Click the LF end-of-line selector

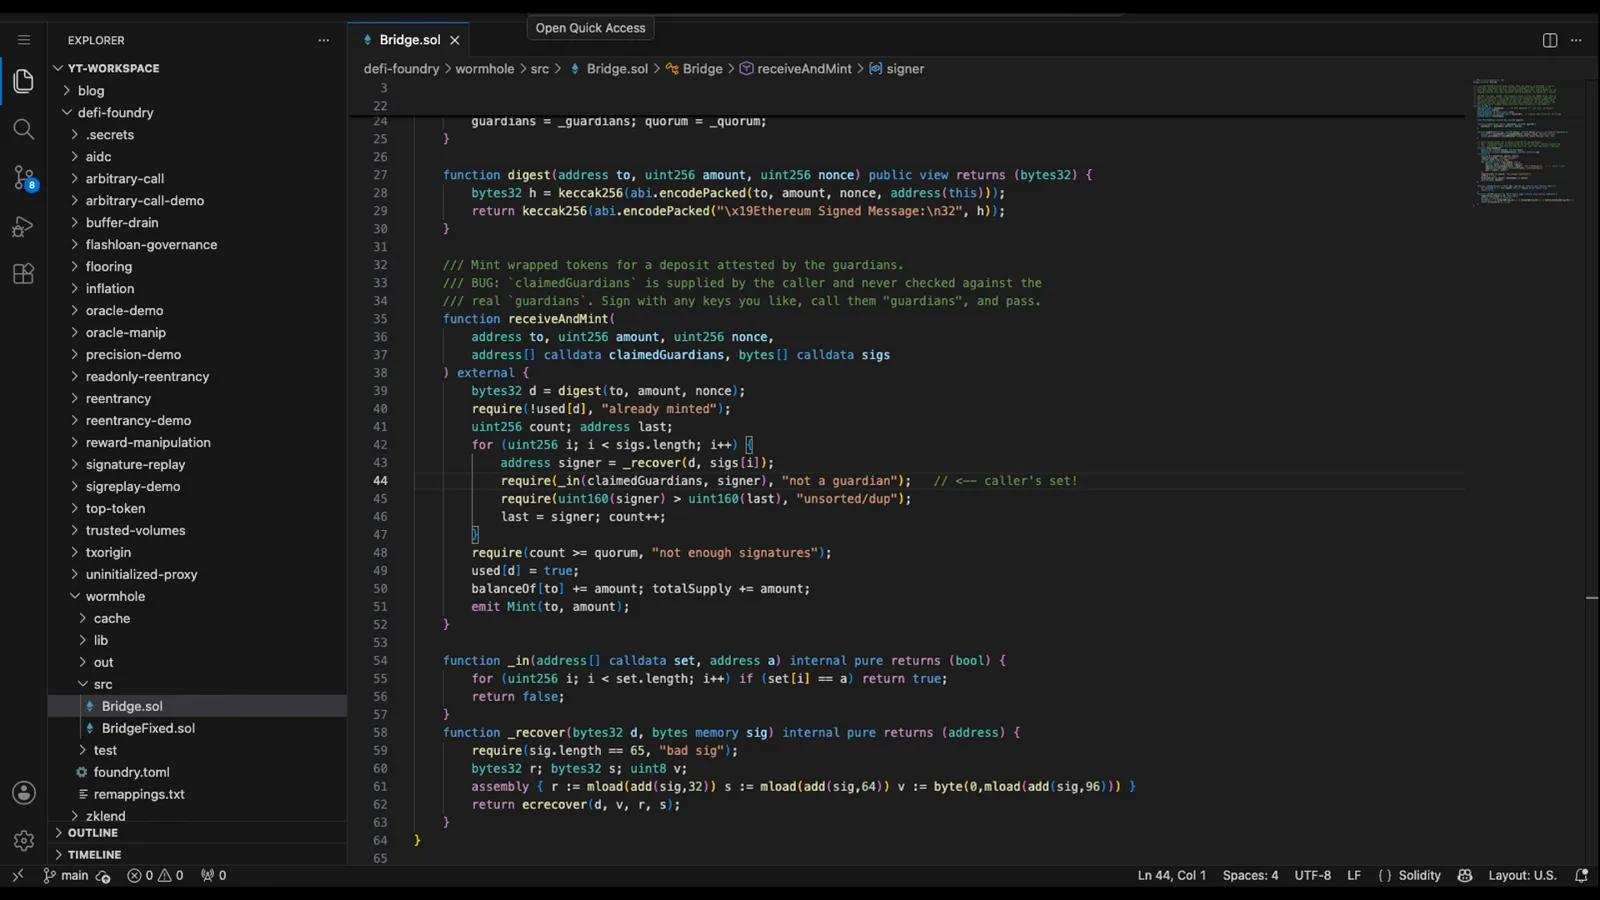pos(1354,875)
